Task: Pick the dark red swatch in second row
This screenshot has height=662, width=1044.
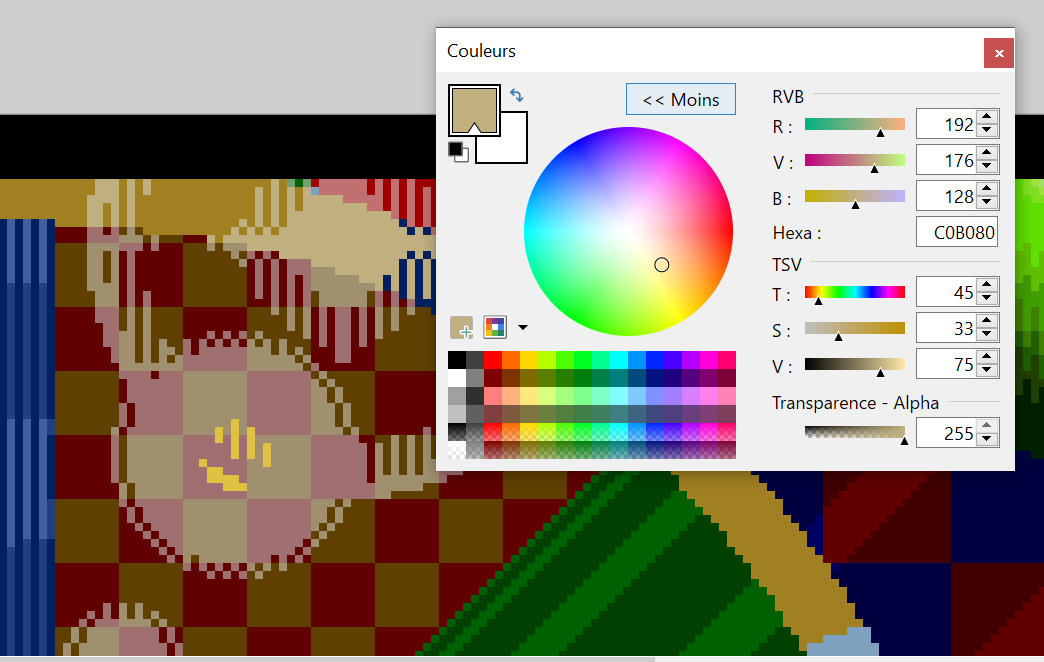Action: click(493, 378)
